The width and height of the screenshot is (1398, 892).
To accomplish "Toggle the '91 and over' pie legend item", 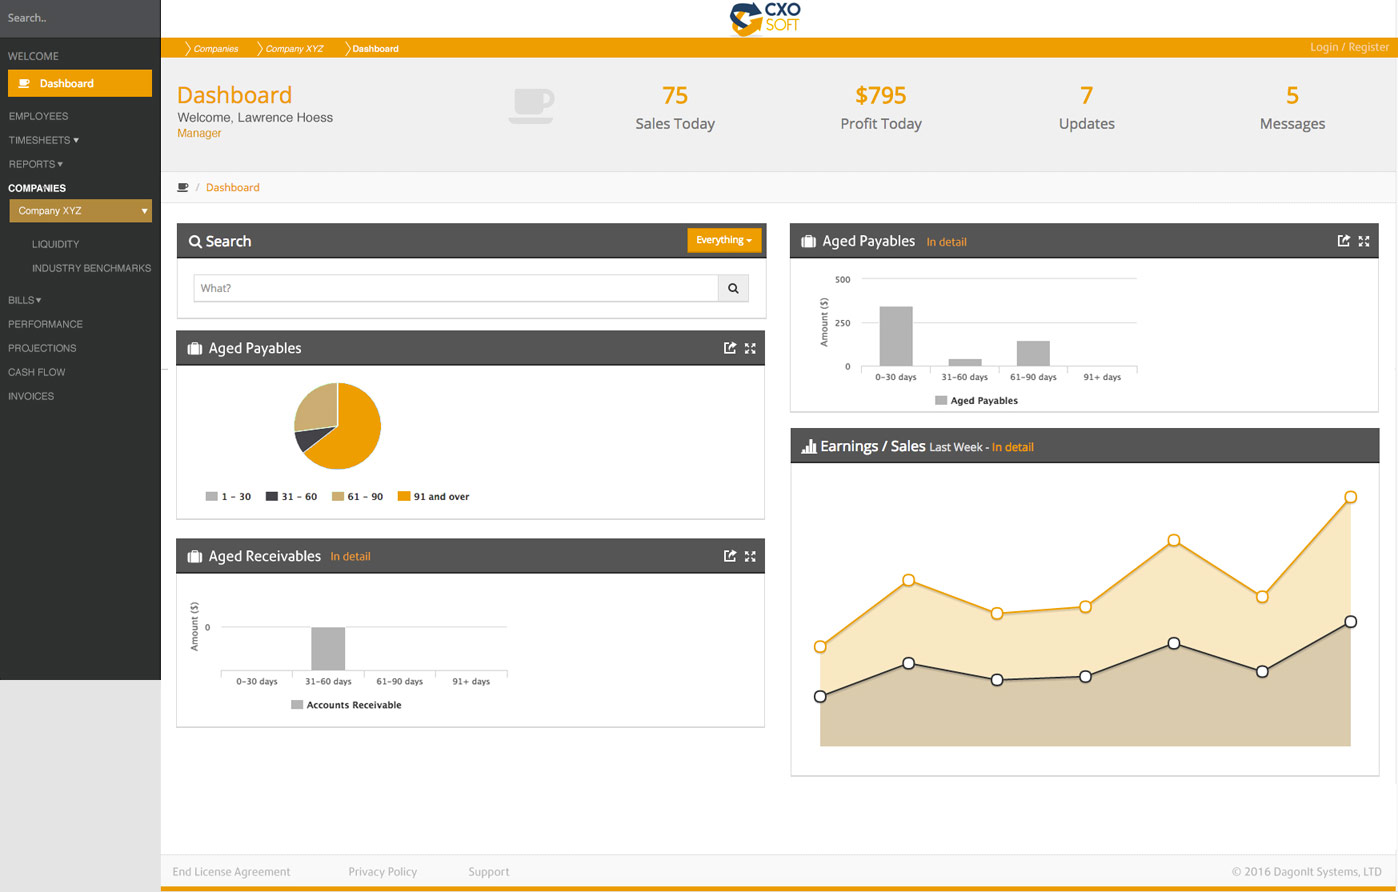I will point(433,497).
